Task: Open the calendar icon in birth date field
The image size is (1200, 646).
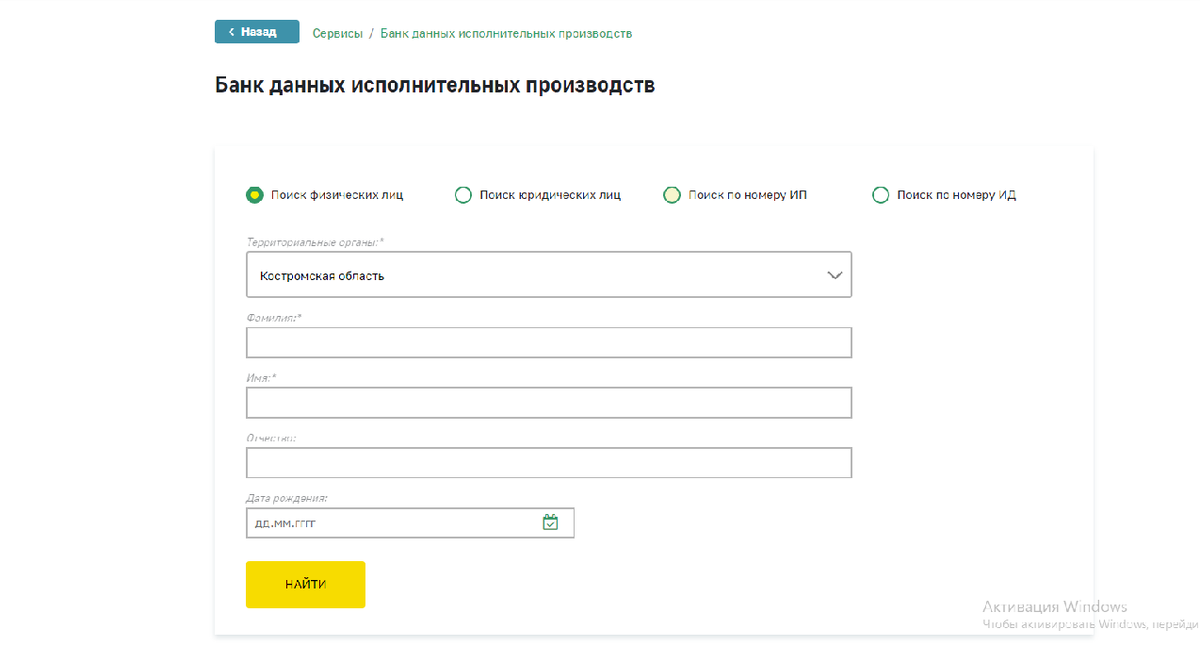Action: pyautogui.click(x=550, y=522)
